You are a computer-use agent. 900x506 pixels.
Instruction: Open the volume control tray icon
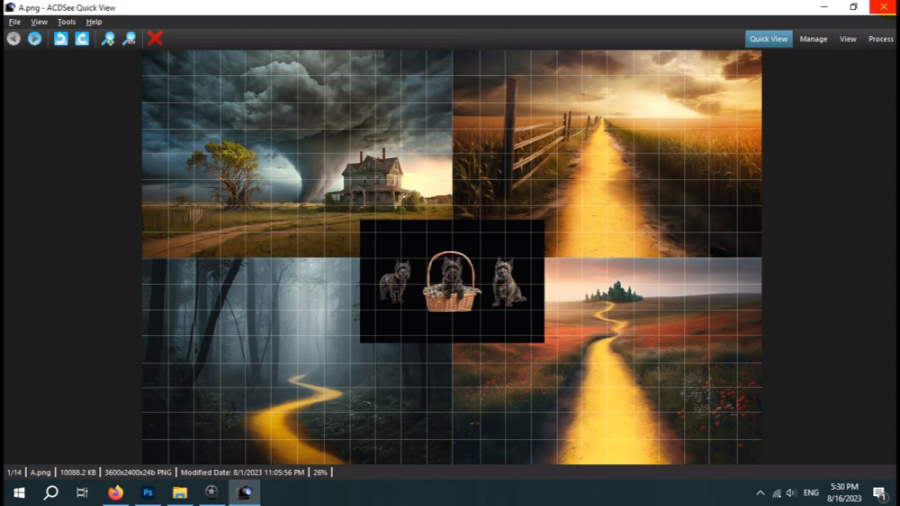pyautogui.click(x=792, y=493)
